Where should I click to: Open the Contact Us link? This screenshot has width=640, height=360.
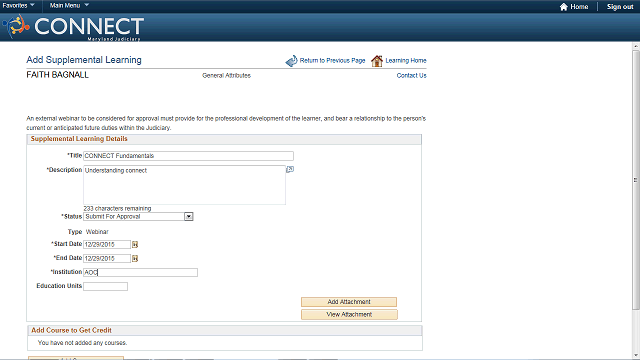[411, 76]
